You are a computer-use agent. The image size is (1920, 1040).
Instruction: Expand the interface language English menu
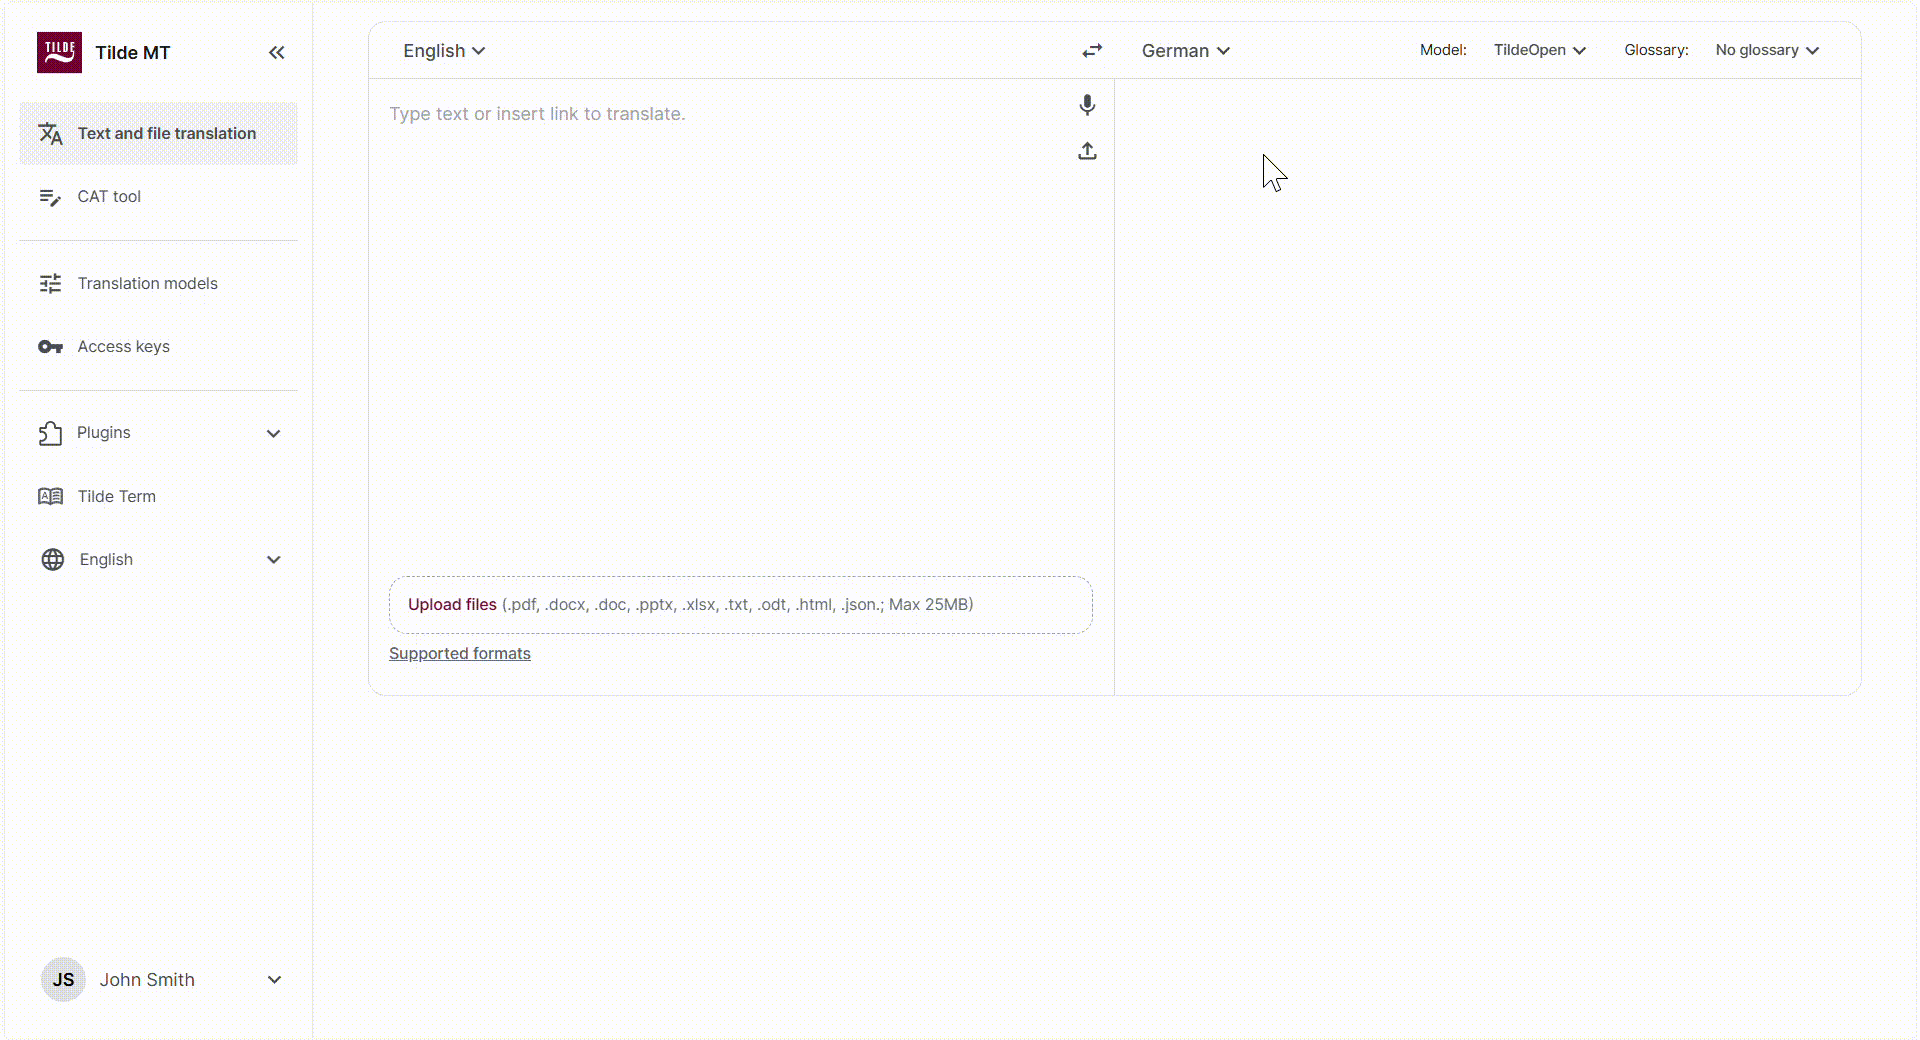point(160,559)
